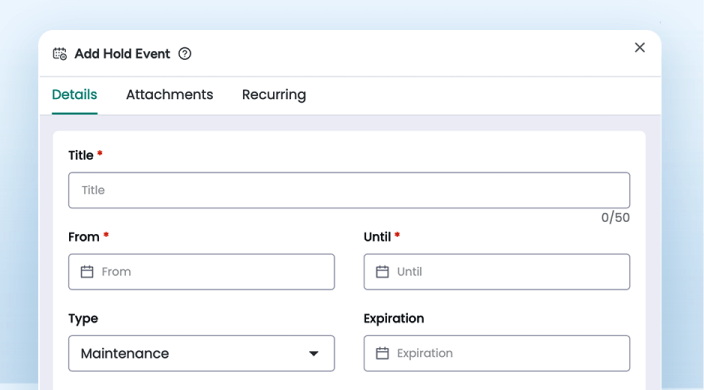The image size is (704, 390).
Task: Click the Add Hold Event heading
Action: [122, 54]
